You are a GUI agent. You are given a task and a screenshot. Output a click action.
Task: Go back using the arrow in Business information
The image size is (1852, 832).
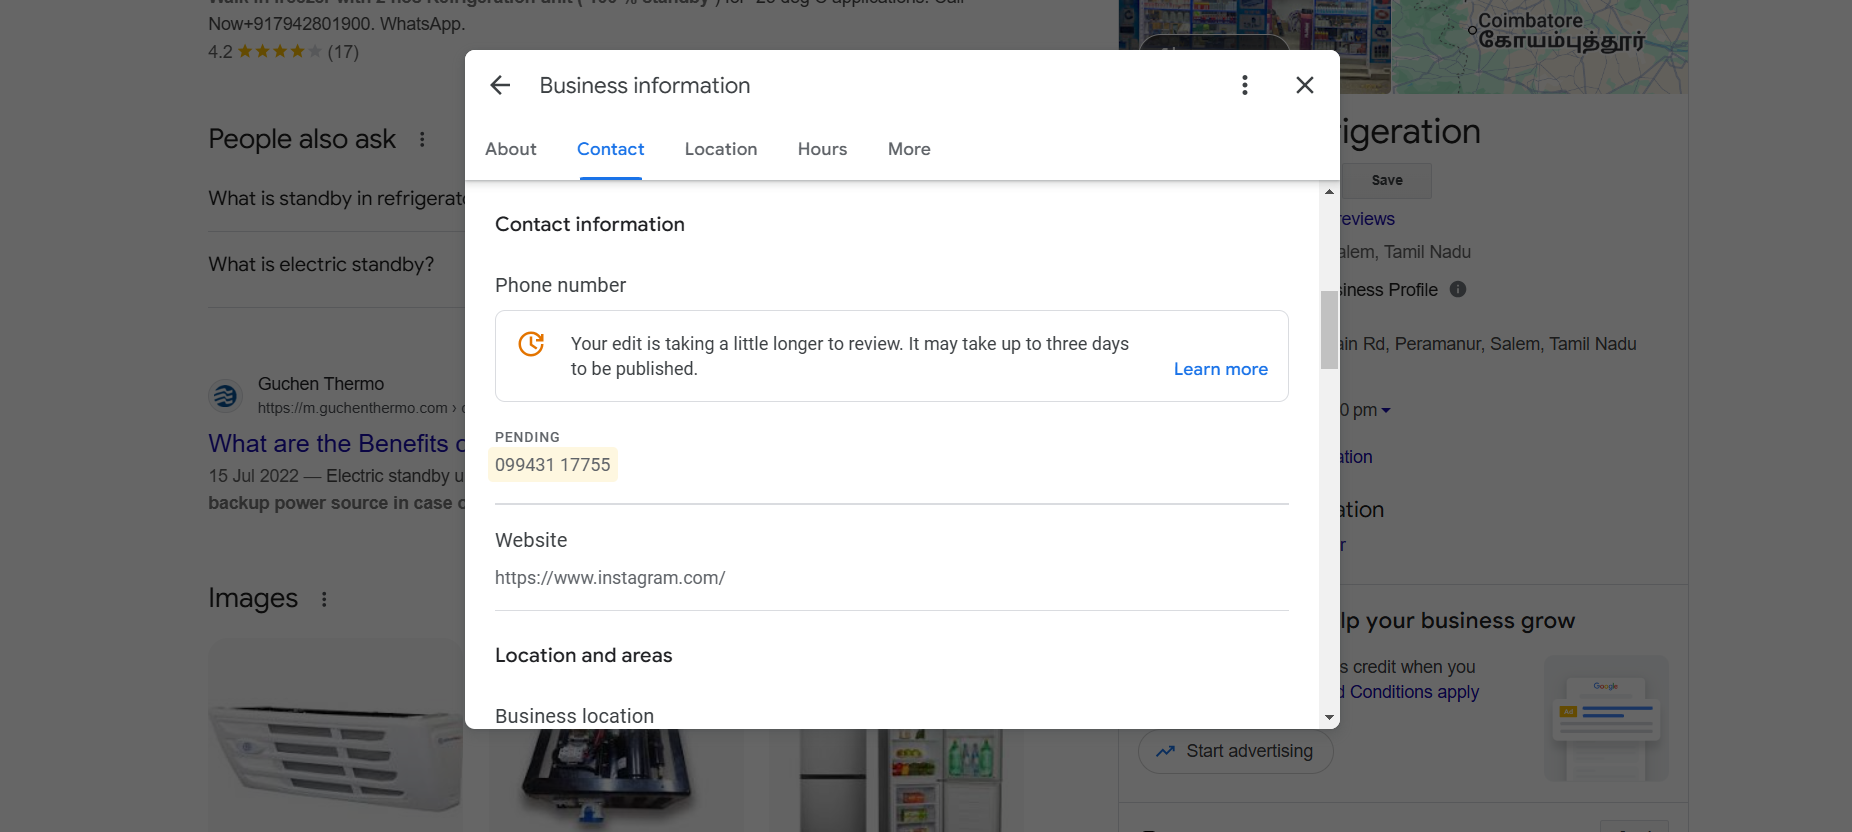click(500, 86)
